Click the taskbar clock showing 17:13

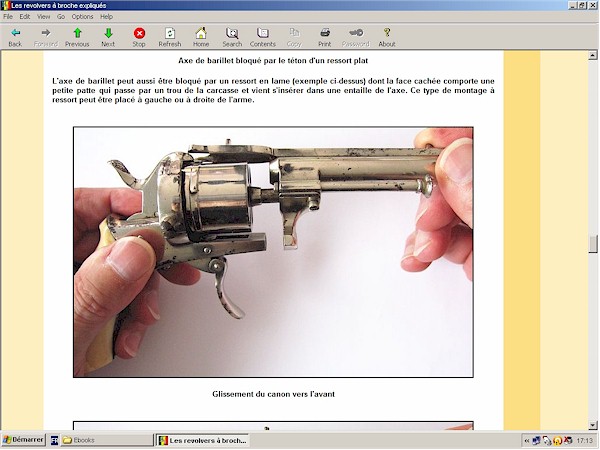pos(585,440)
